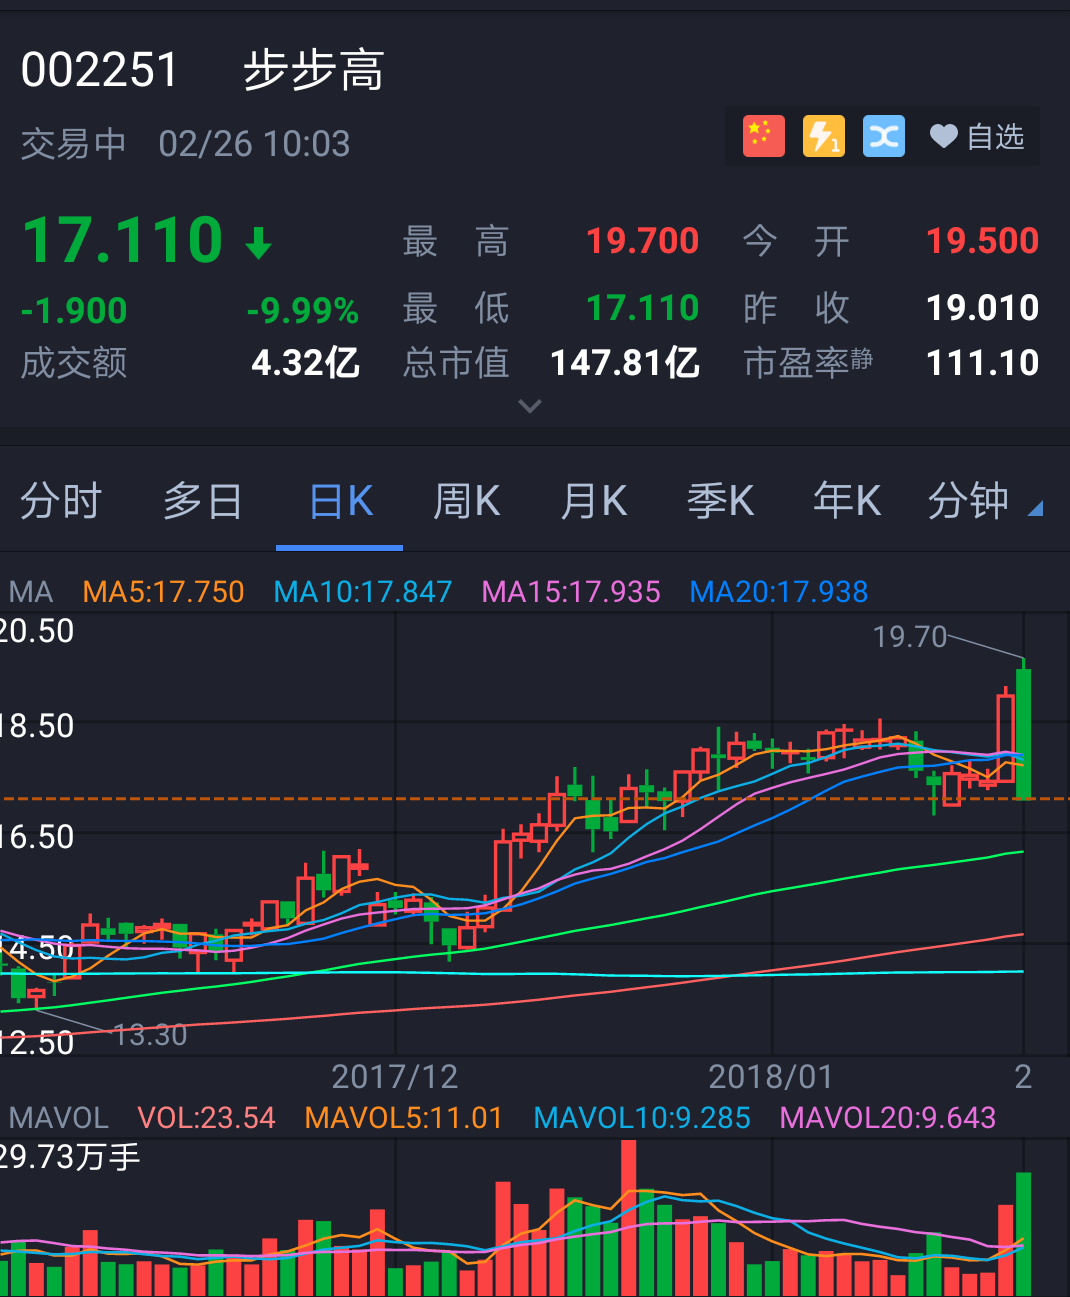Switch to 年K chart tab

click(847, 501)
